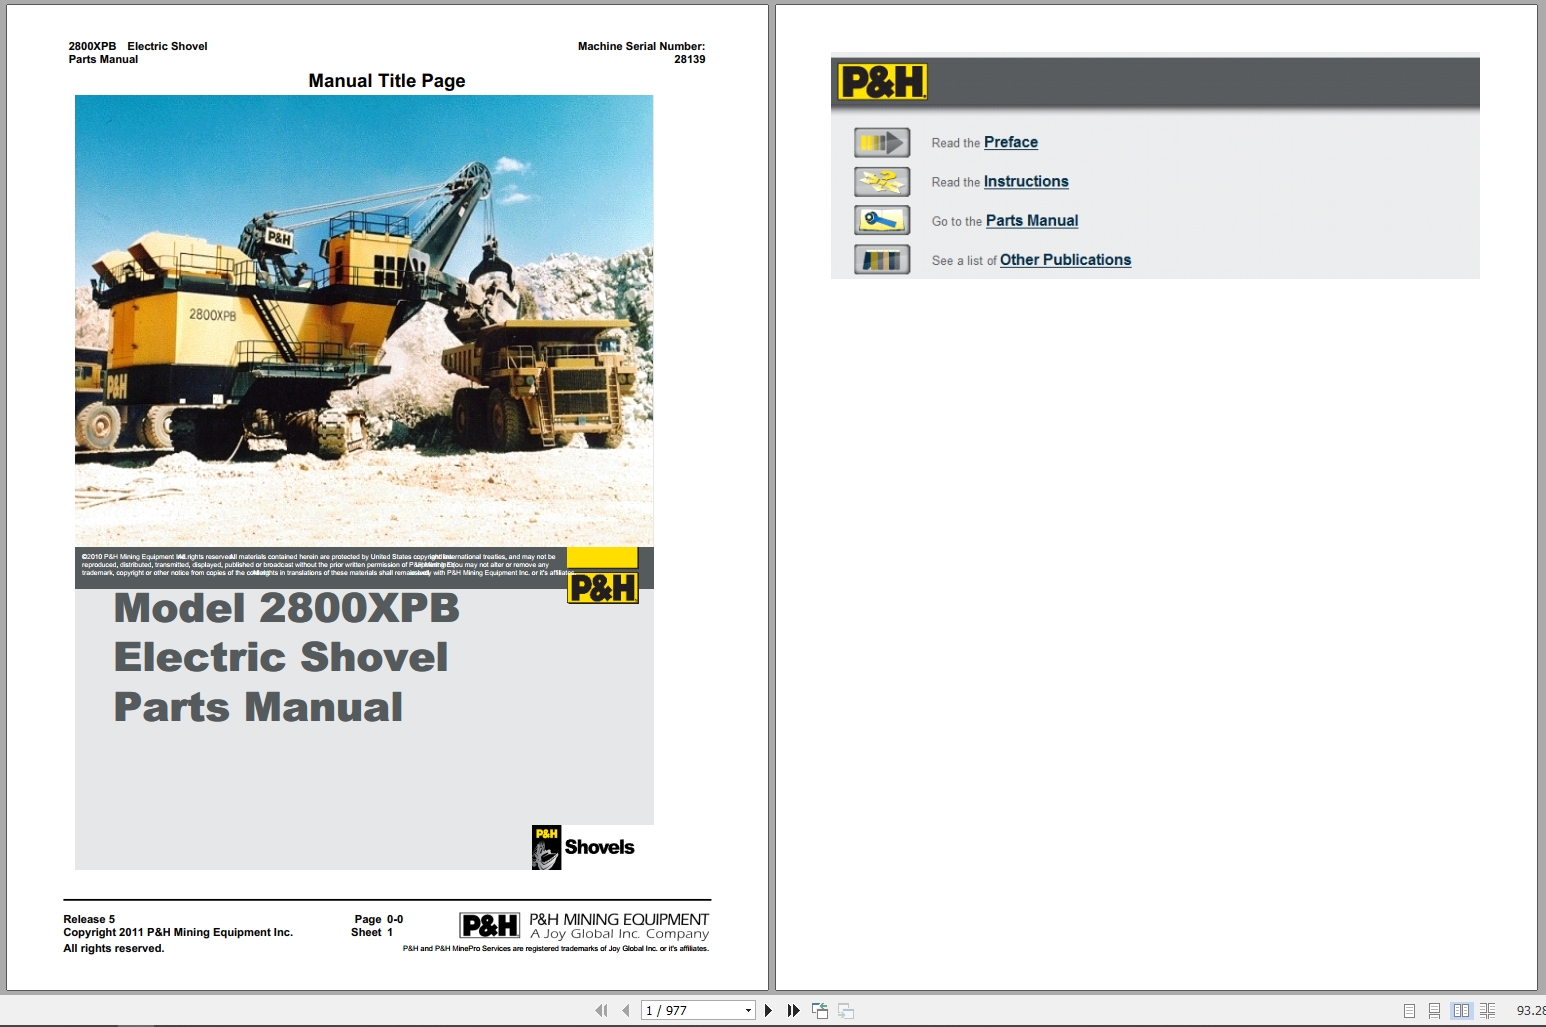The width and height of the screenshot is (1546, 1027).
Task: Click the Instructions crossed-tools icon
Action: coord(881,181)
